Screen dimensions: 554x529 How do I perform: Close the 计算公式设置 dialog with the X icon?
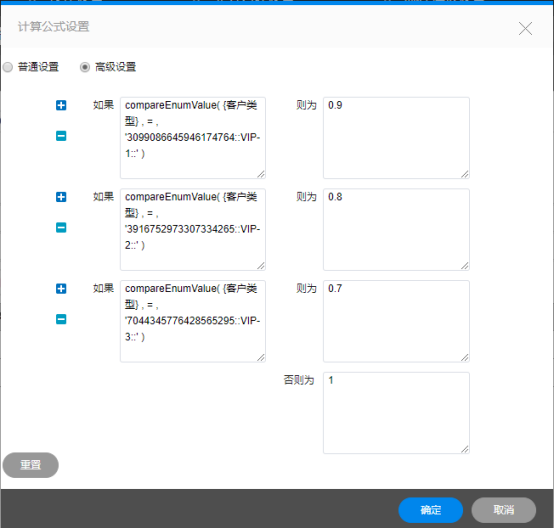(525, 29)
